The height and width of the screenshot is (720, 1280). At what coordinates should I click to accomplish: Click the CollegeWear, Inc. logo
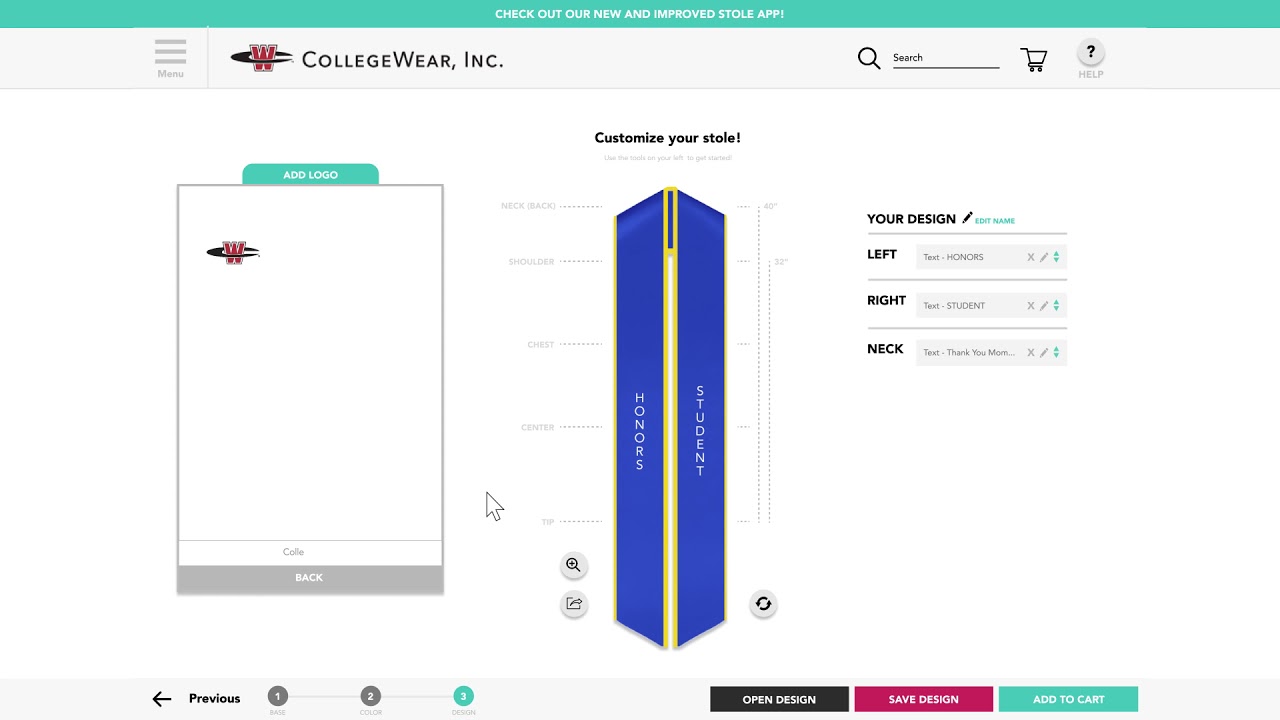[366, 59]
